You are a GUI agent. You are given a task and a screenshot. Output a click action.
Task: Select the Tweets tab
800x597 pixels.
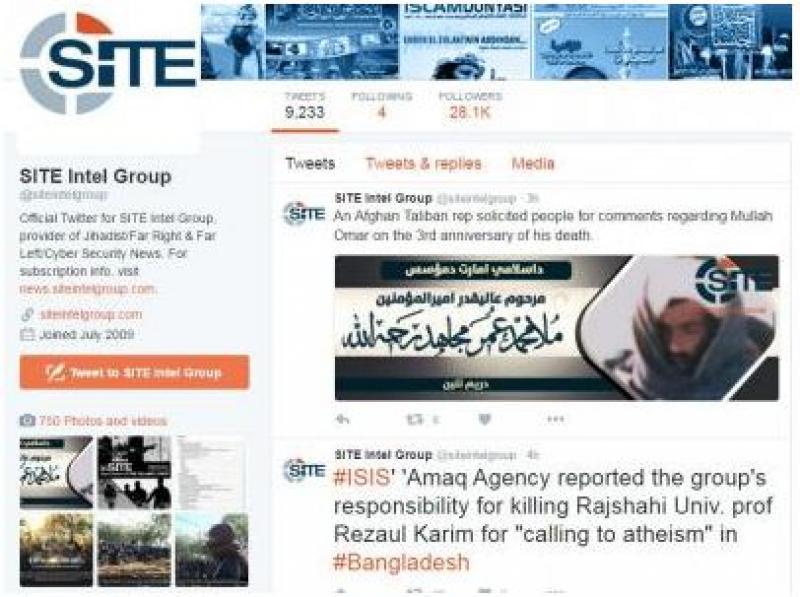coord(310,164)
